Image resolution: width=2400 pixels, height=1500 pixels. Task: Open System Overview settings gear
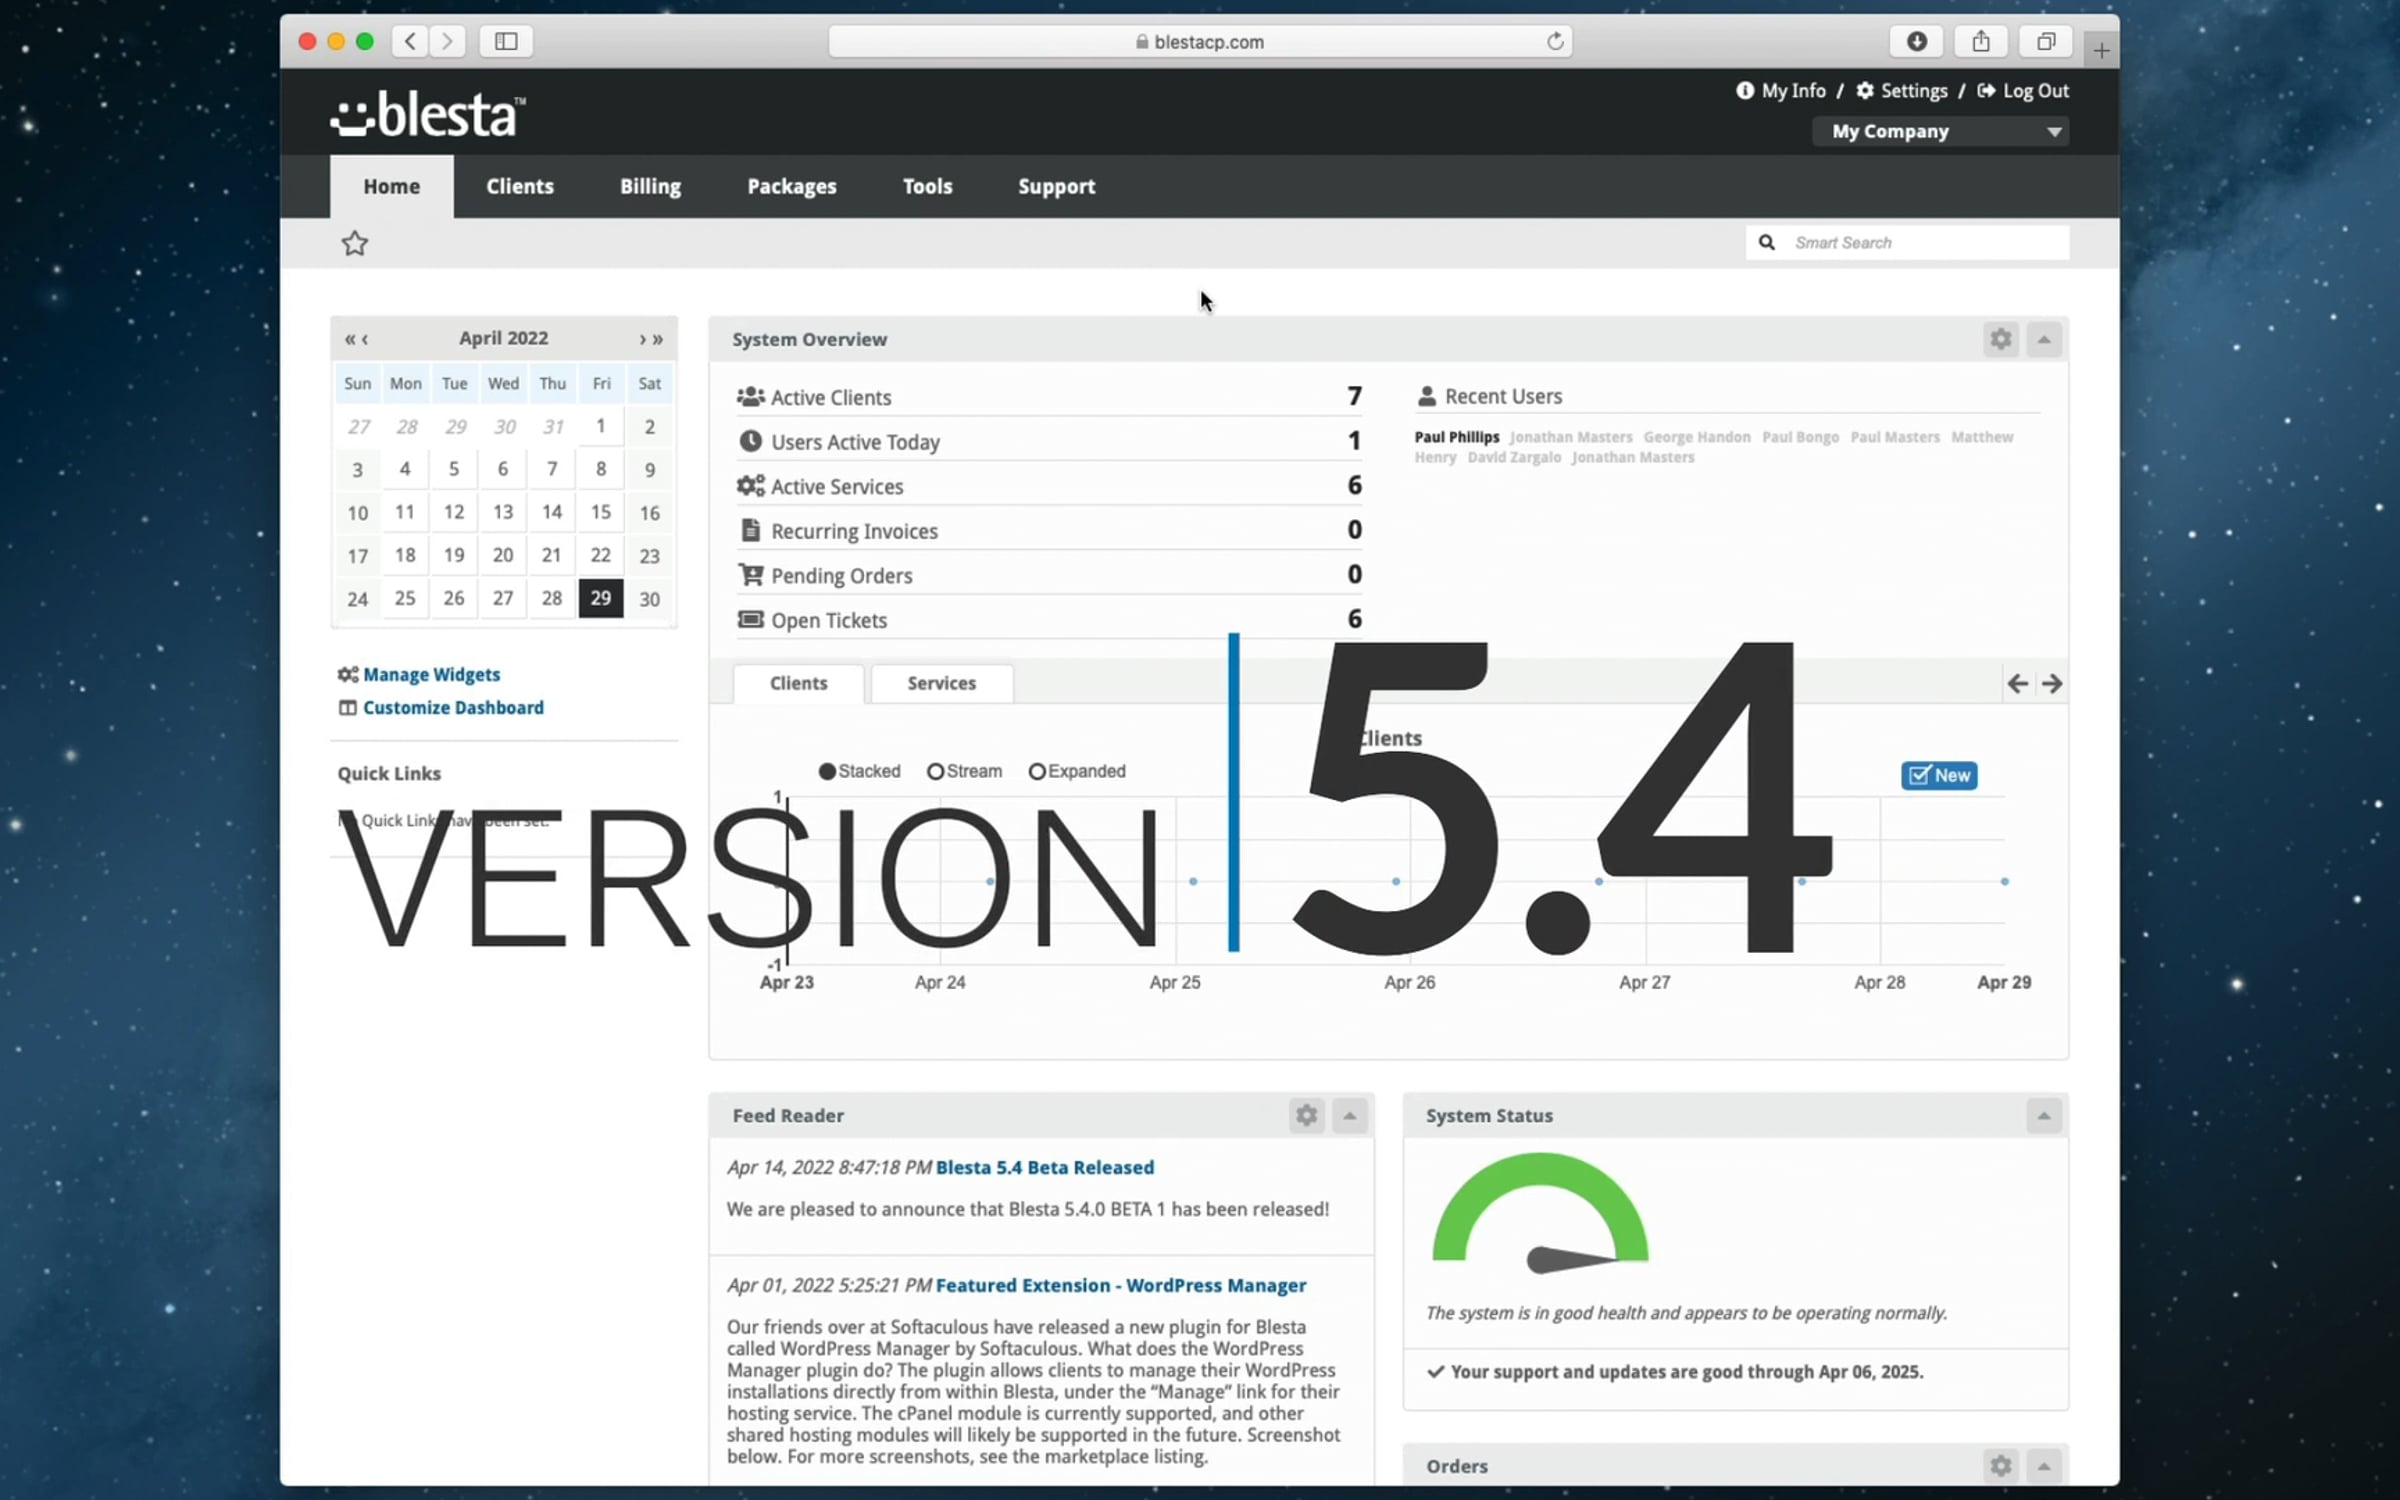click(2000, 339)
